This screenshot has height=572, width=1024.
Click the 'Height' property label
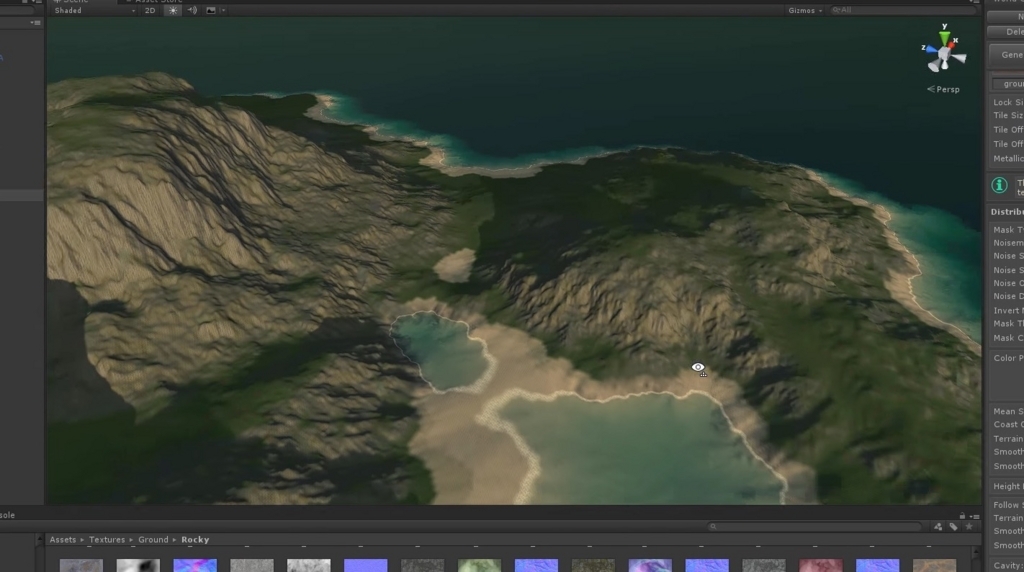[x=1008, y=486]
